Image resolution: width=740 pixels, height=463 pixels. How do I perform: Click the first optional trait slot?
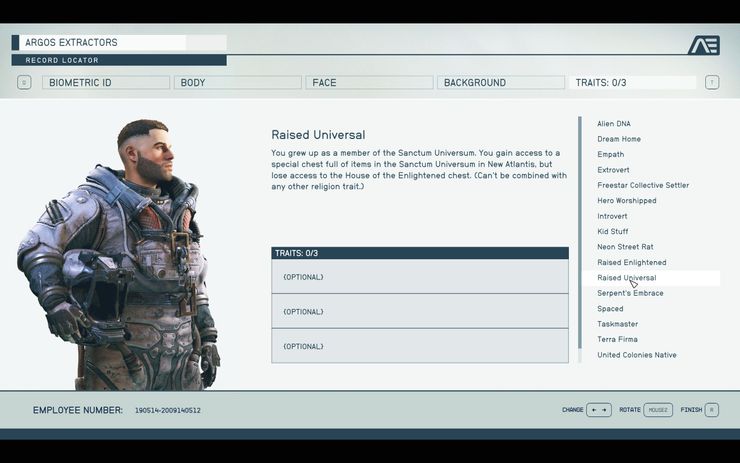point(420,277)
